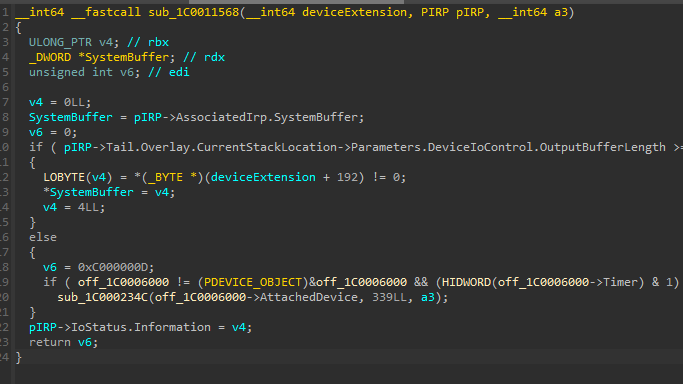Select the PIRP type in the signature
Screen dimensions: 683x384
[x=435, y=12]
